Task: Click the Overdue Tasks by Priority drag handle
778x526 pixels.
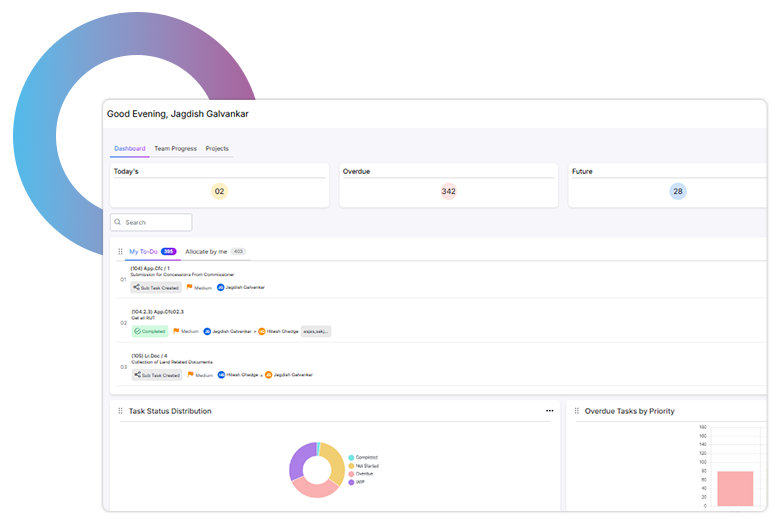Action: (577, 411)
